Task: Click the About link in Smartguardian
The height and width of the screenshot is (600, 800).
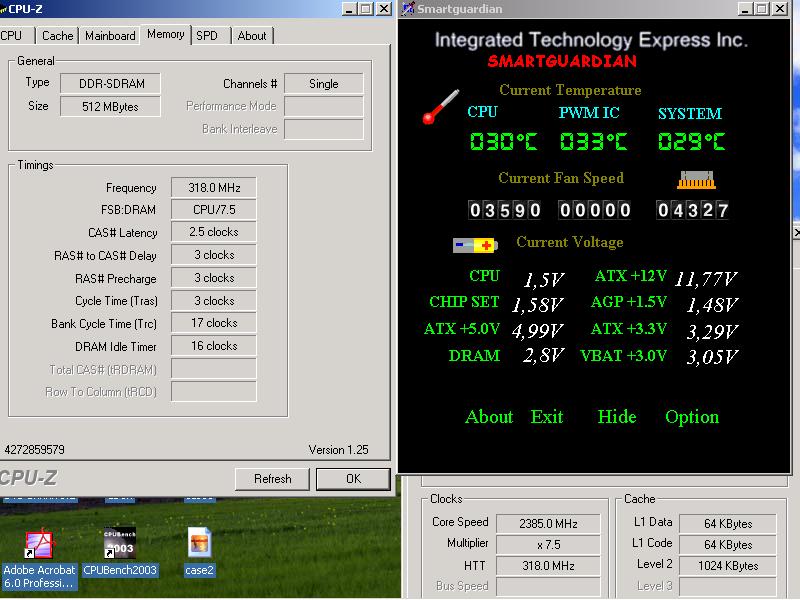Action: (489, 417)
